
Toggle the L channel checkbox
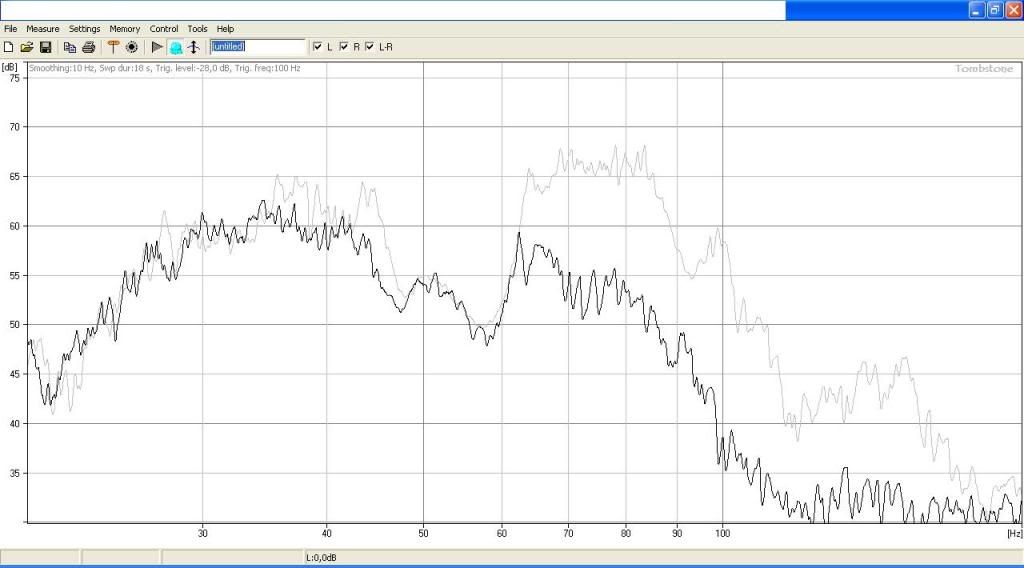coord(318,47)
